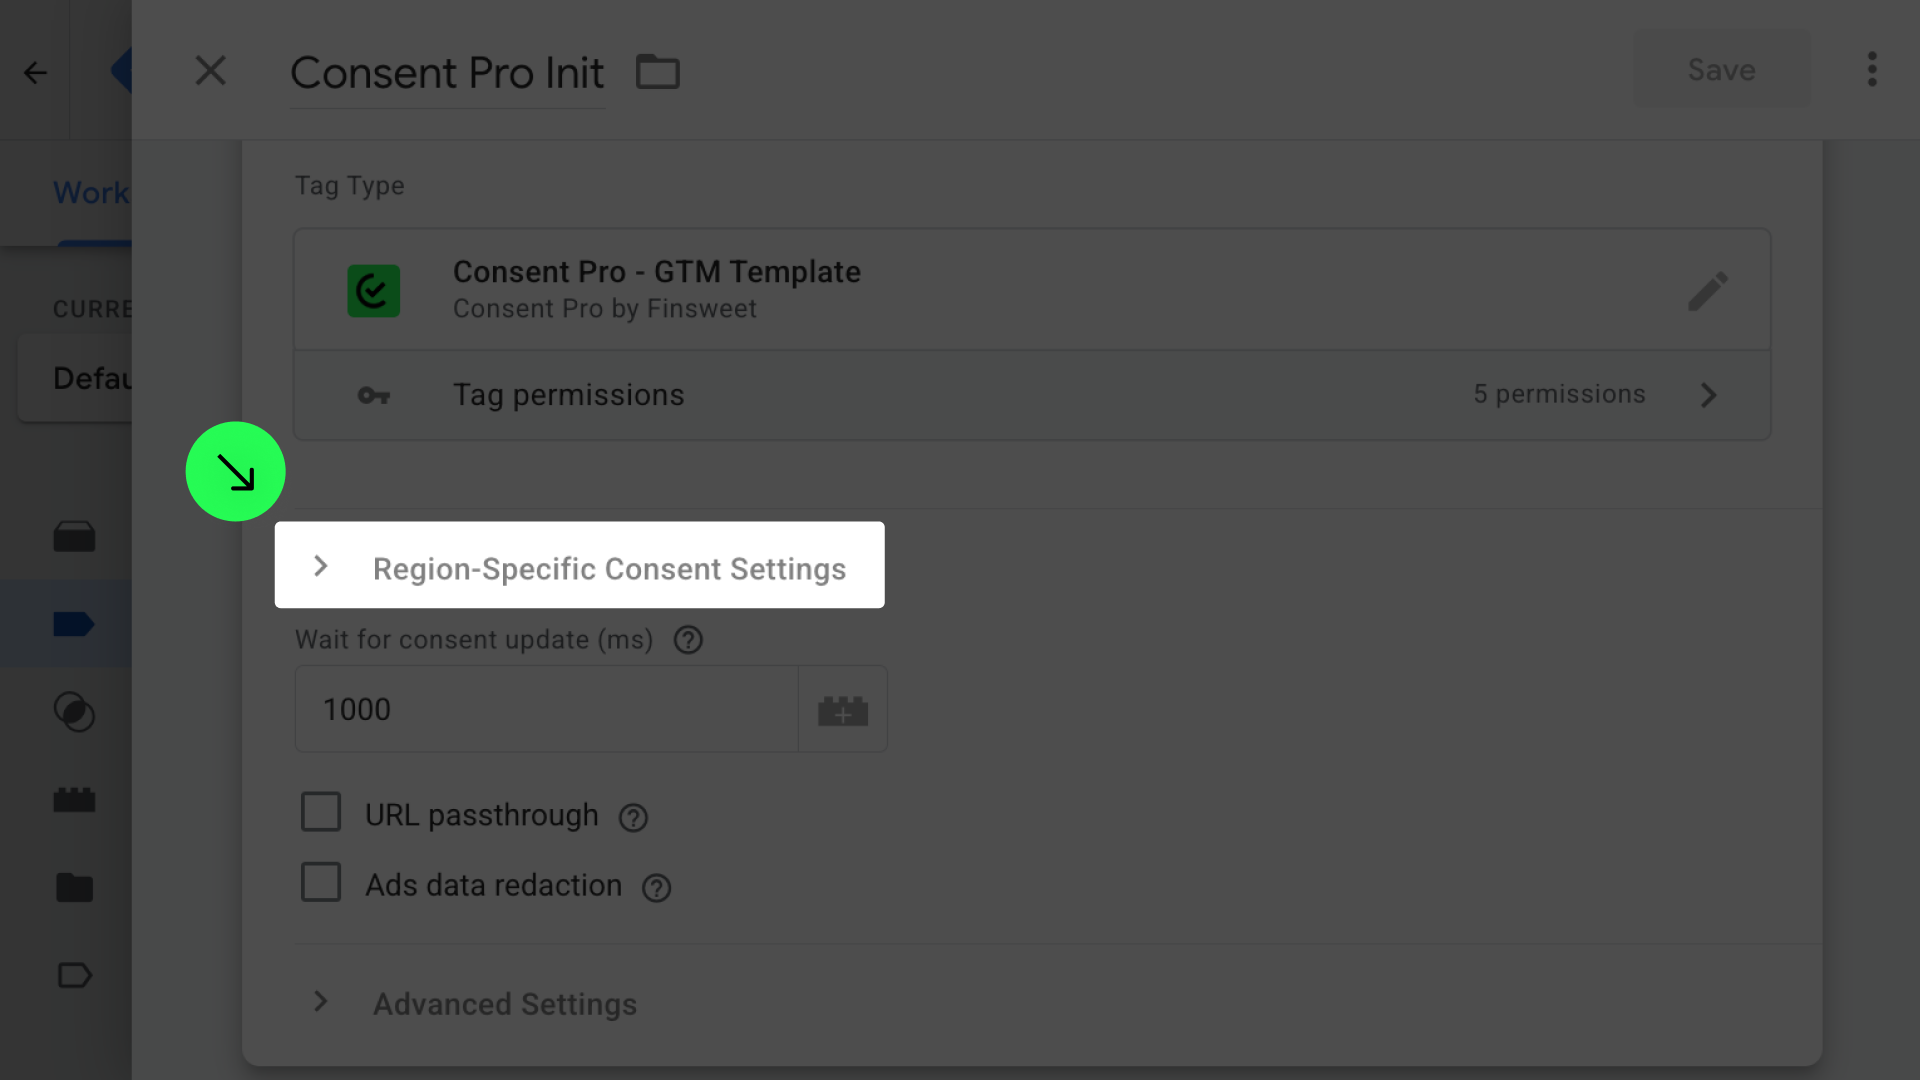Click help icon next to URL passthrough
This screenshot has width=1920, height=1080.
tap(633, 818)
